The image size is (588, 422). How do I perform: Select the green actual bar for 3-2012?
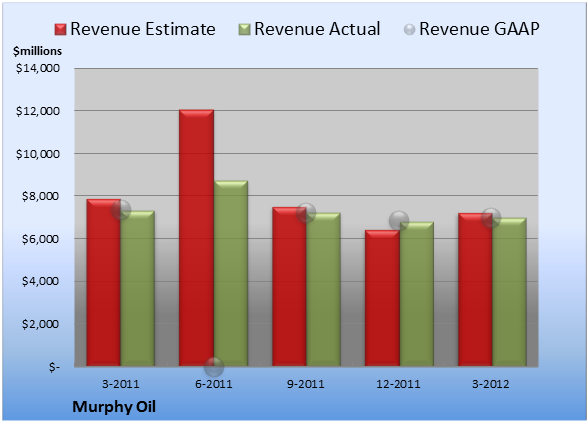tap(509, 292)
